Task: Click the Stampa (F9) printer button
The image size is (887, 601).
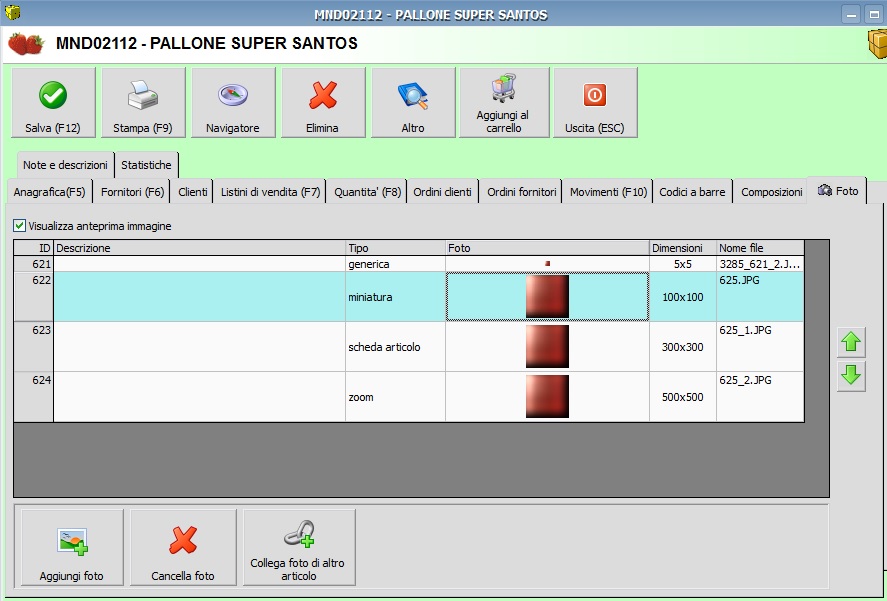Action: (x=143, y=102)
